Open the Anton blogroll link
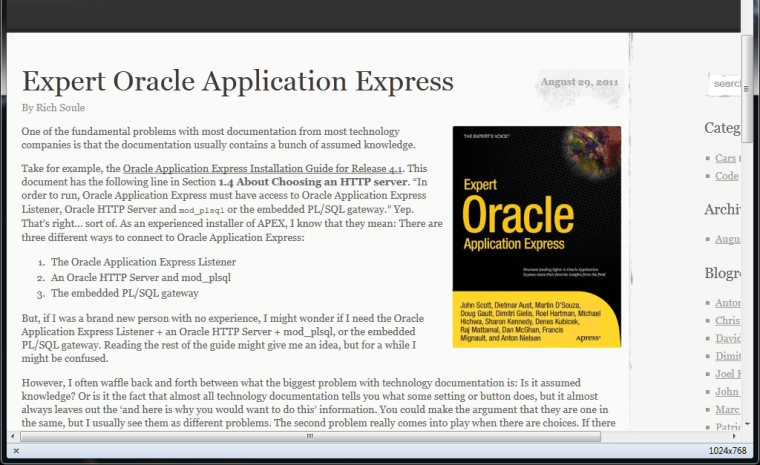Screen dimensions: 760x465 point(728,303)
